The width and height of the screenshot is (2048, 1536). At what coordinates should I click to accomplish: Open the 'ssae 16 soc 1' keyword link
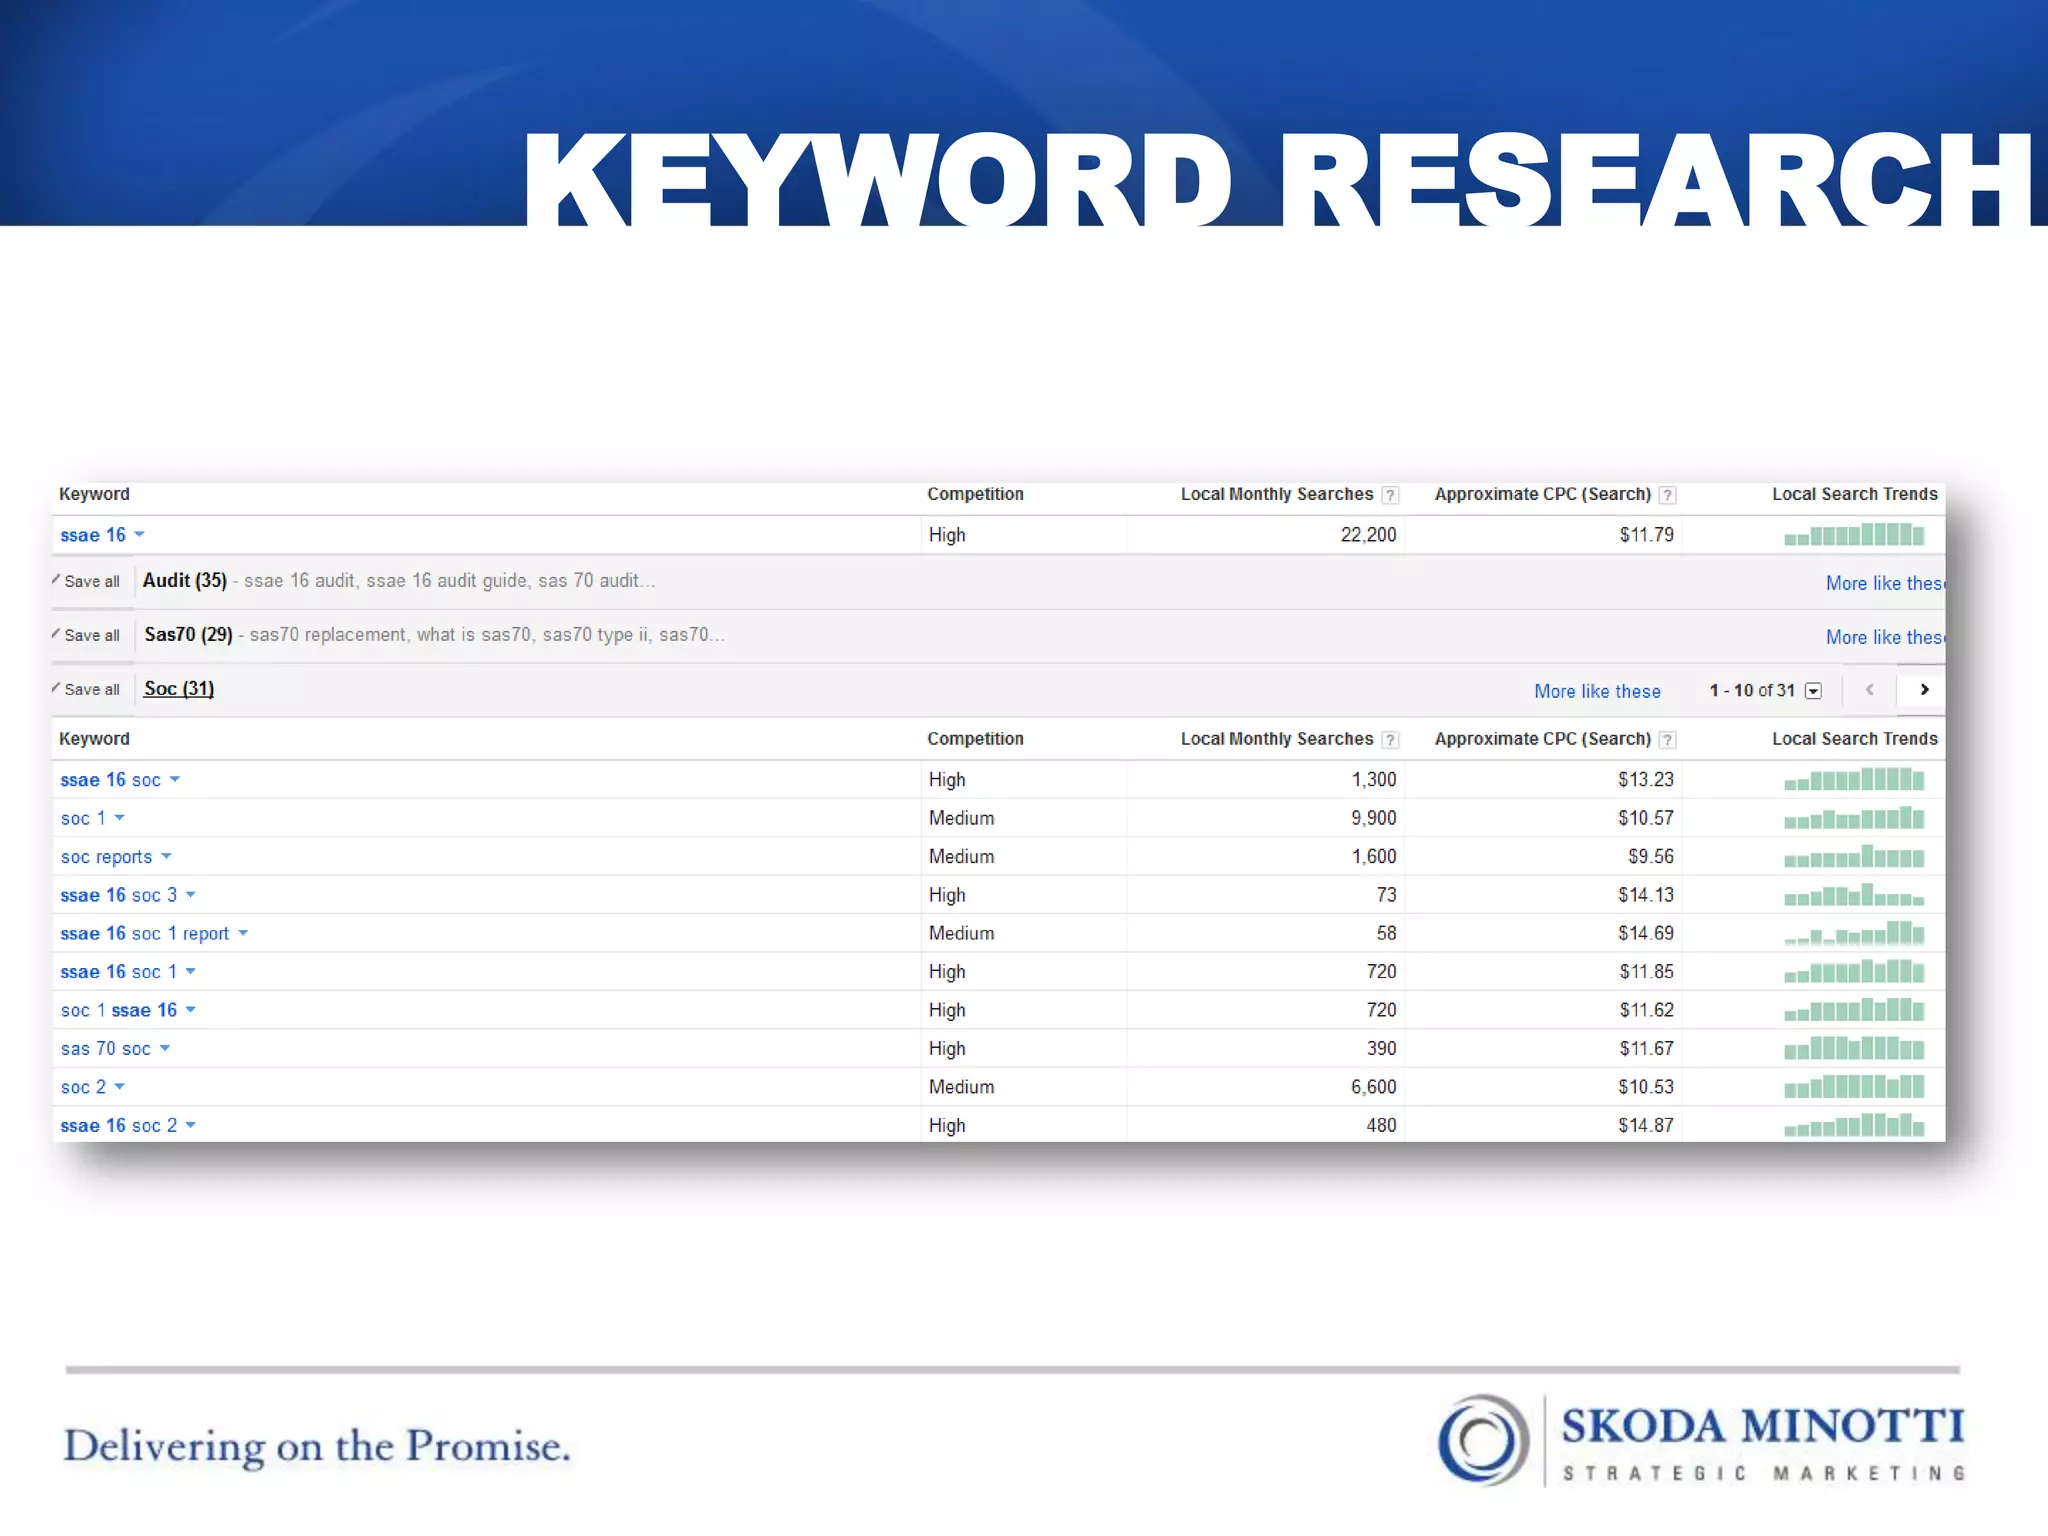tap(118, 972)
